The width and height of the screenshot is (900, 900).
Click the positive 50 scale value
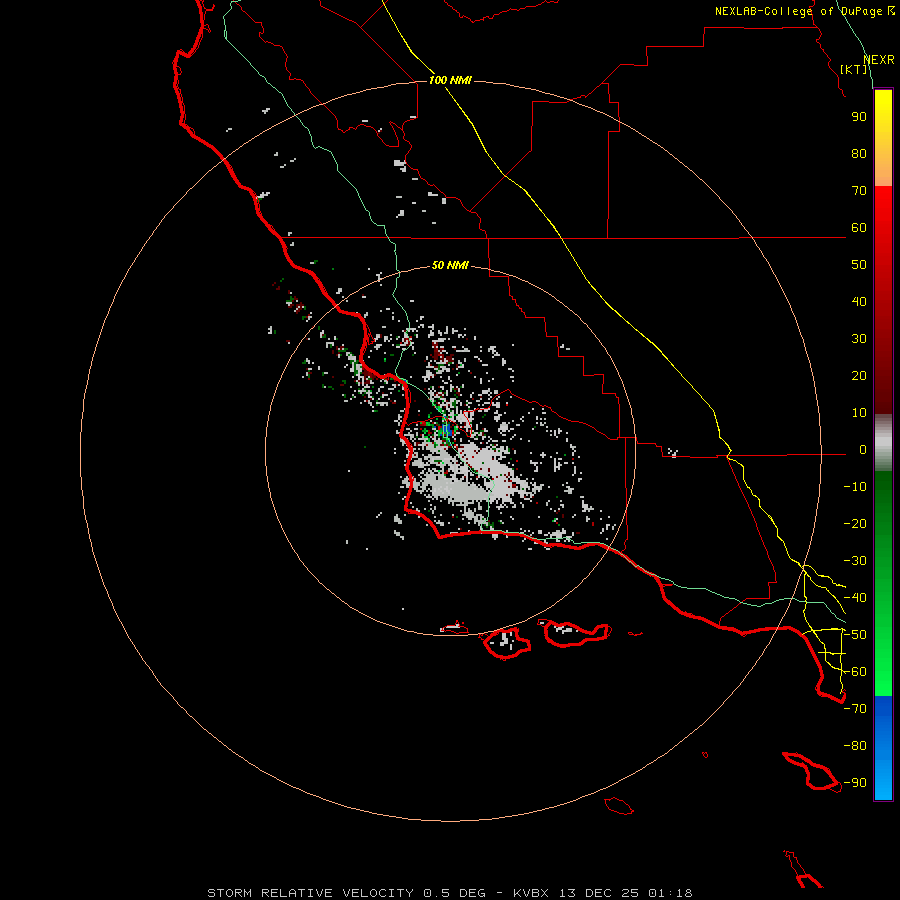click(x=859, y=265)
